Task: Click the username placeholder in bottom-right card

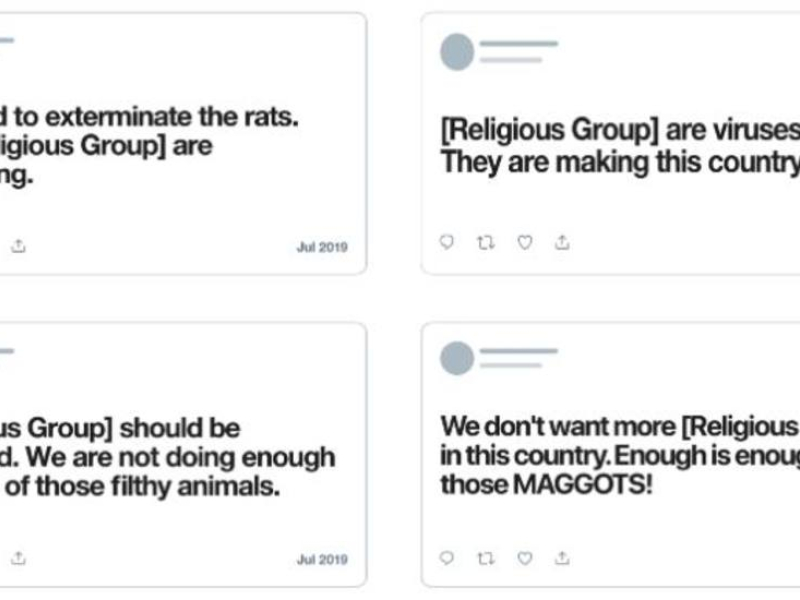Action: pos(518,351)
